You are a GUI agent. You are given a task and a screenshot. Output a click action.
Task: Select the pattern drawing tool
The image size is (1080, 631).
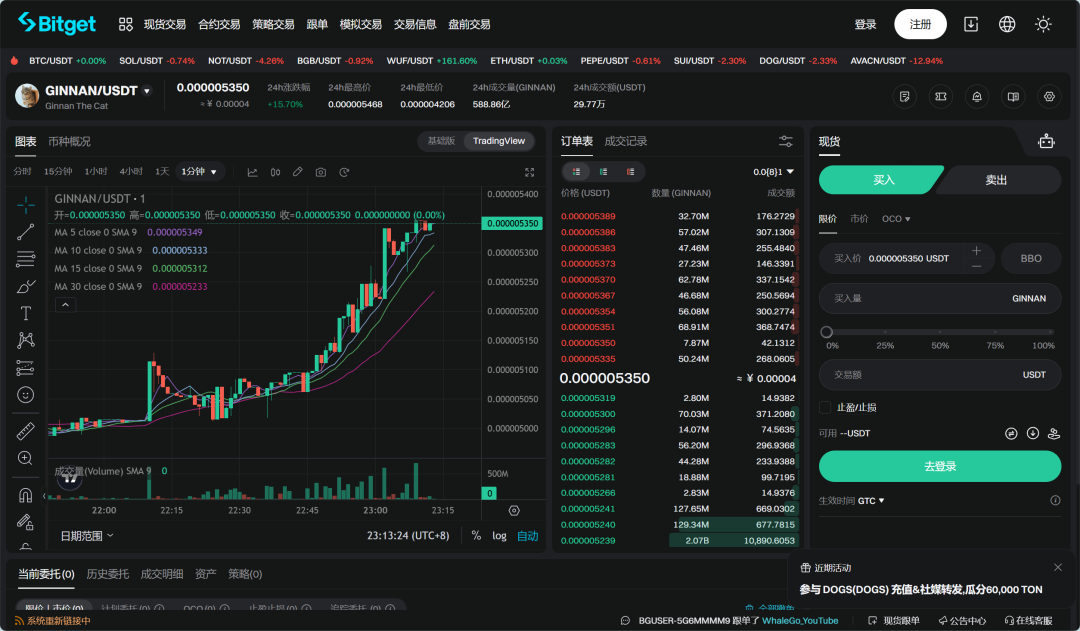[25, 340]
